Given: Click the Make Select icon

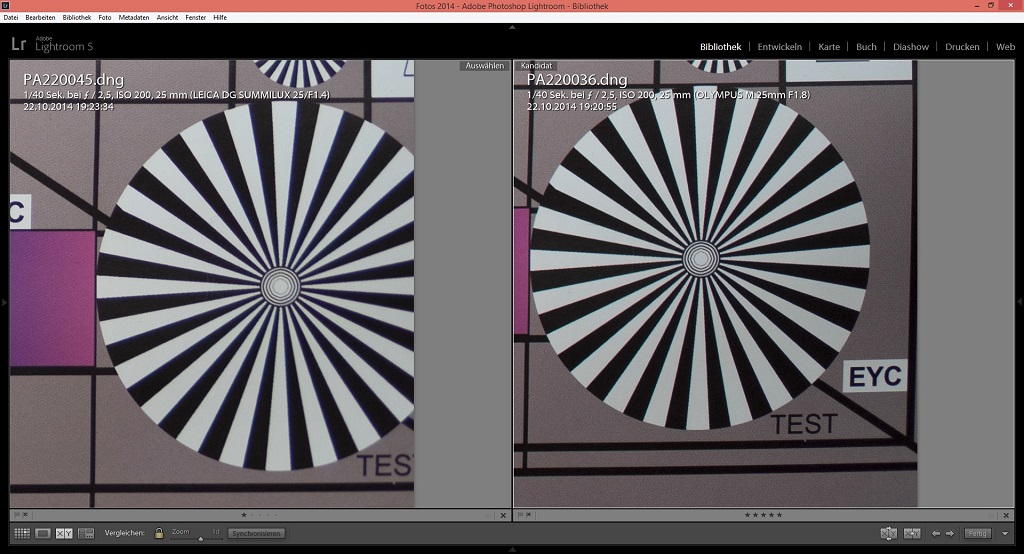Looking at the screenshot, I should 911,533.
